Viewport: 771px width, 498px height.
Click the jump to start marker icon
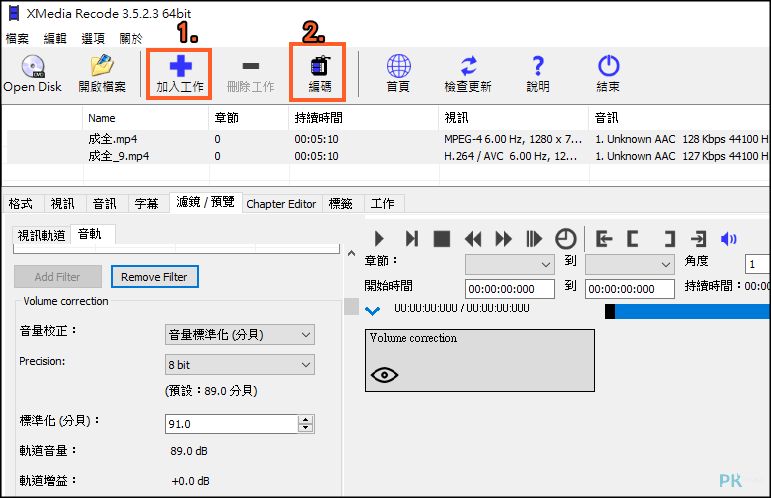point(604,239)
